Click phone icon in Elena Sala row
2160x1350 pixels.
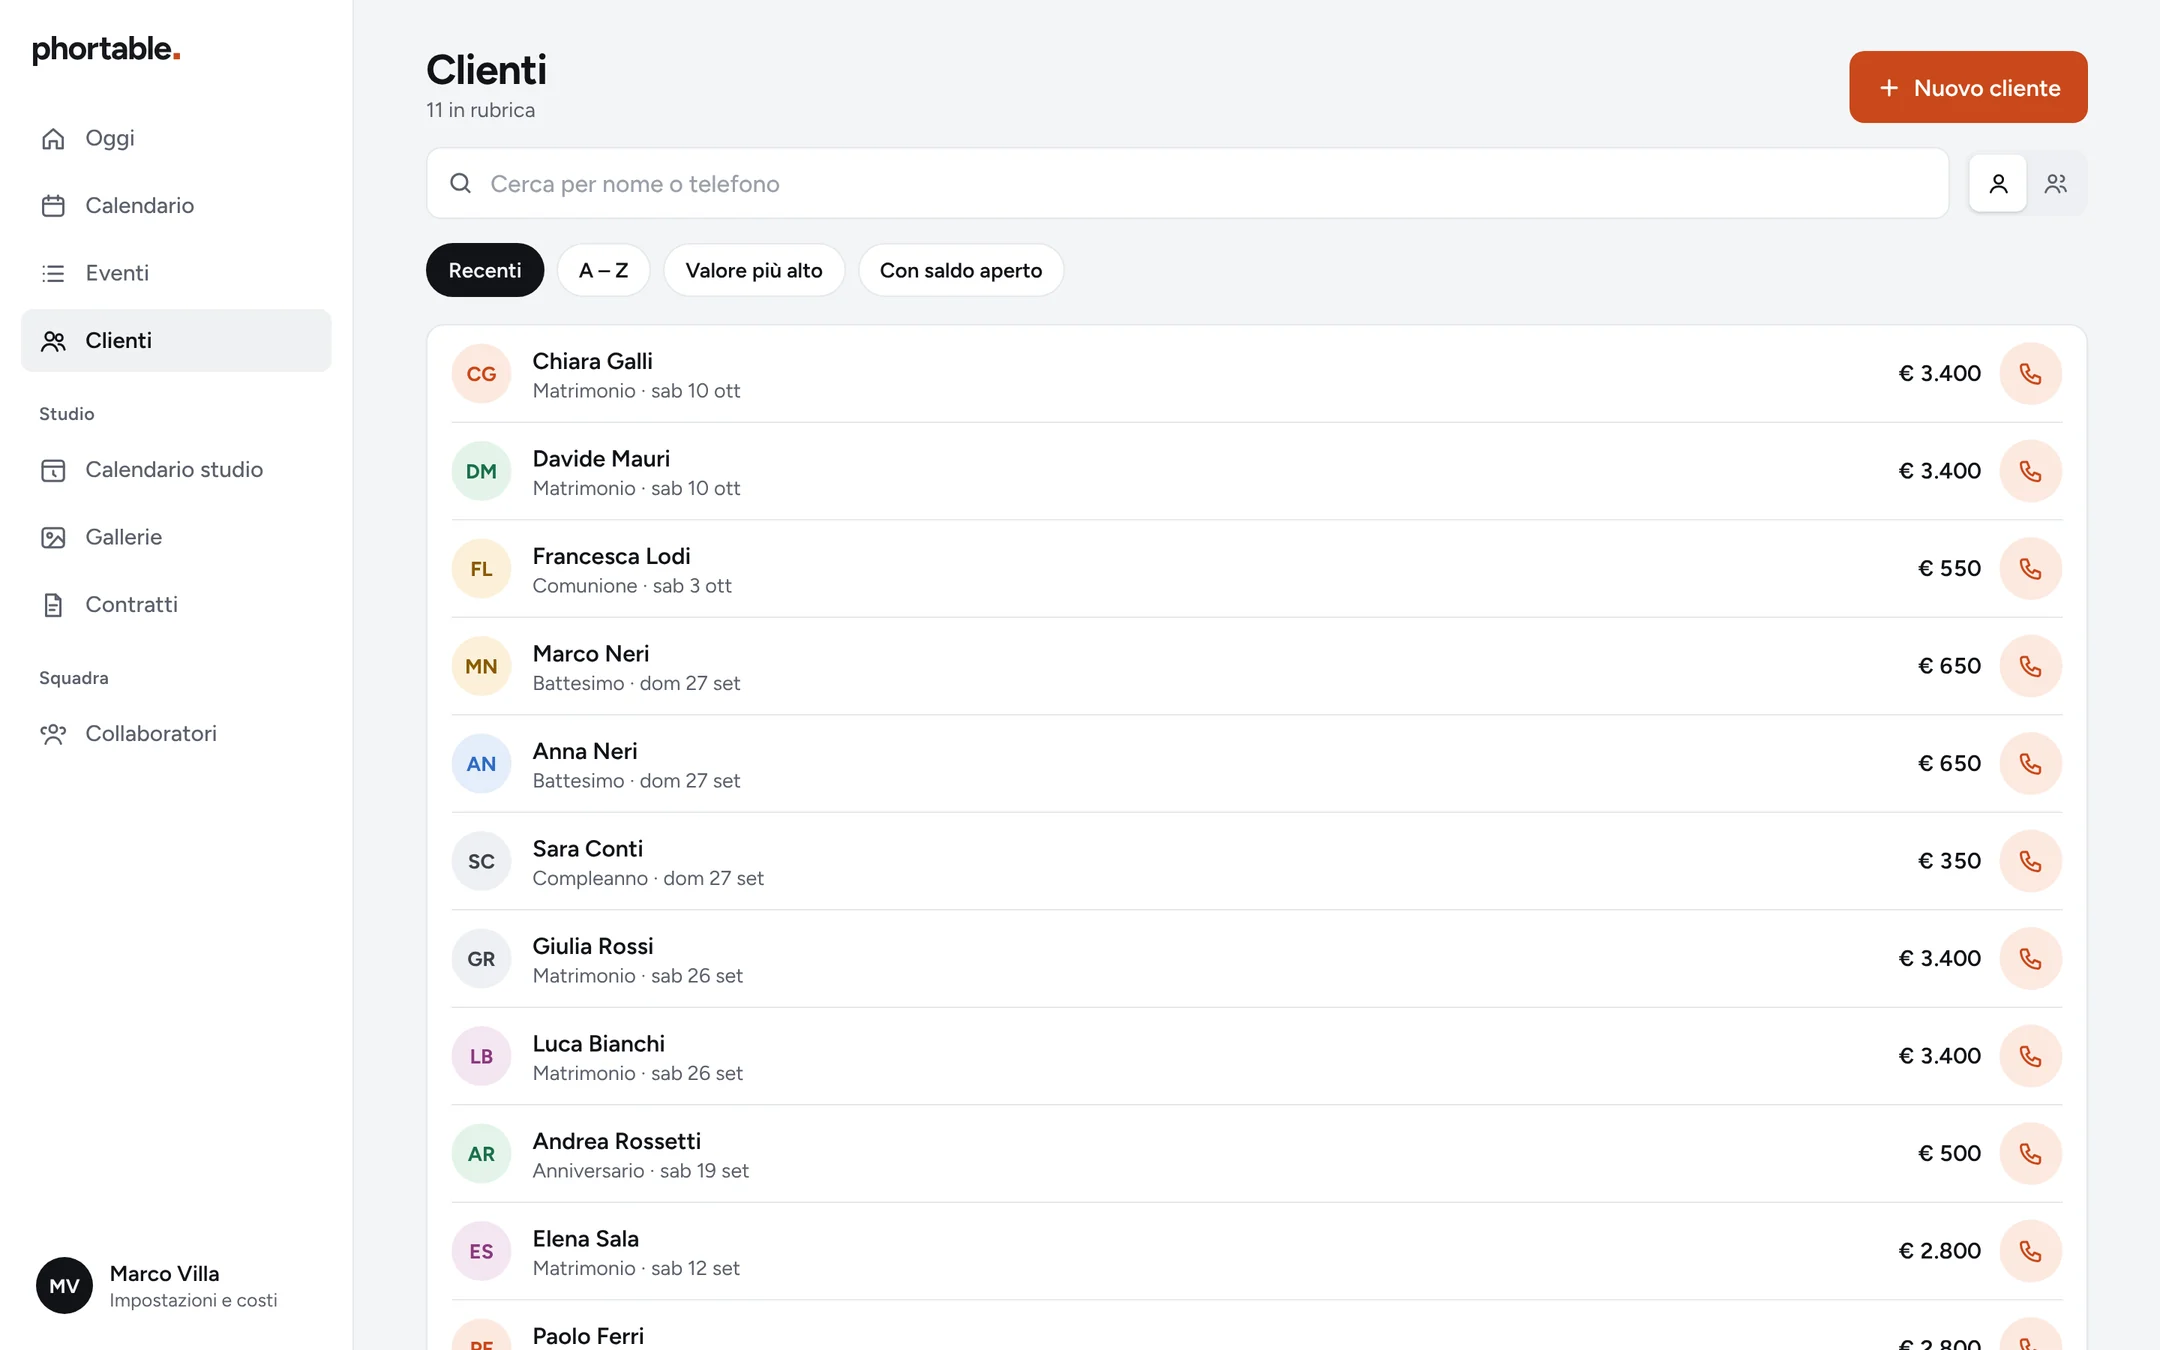(2030, 1251)
